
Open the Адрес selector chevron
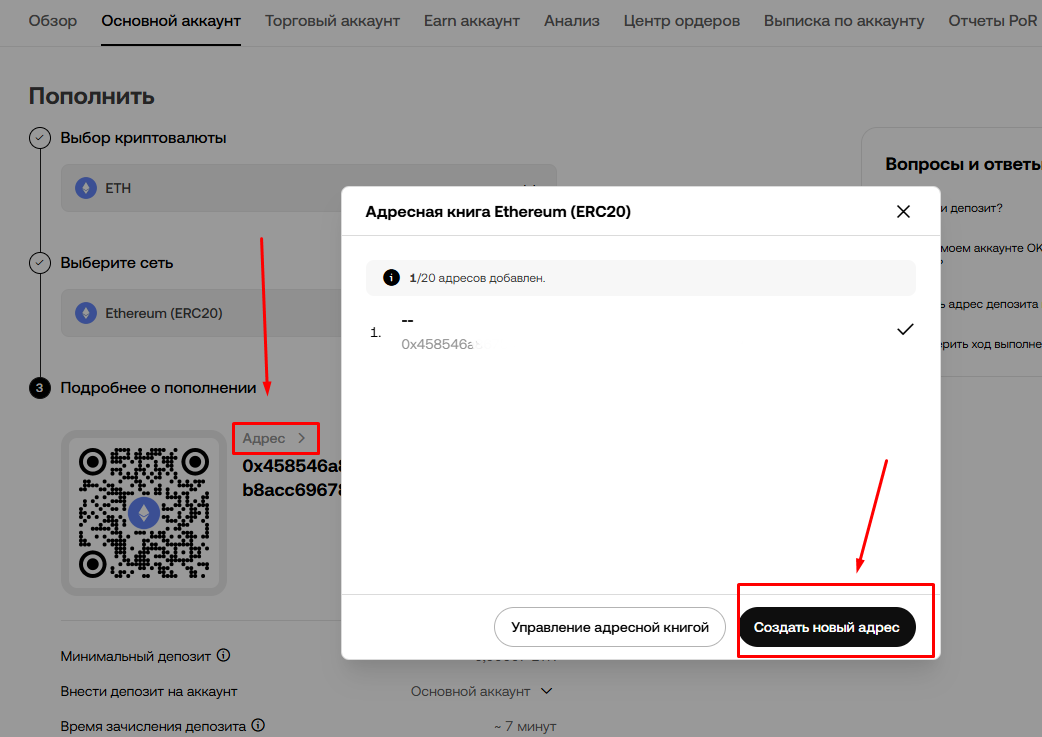click(x=302, y=438)
